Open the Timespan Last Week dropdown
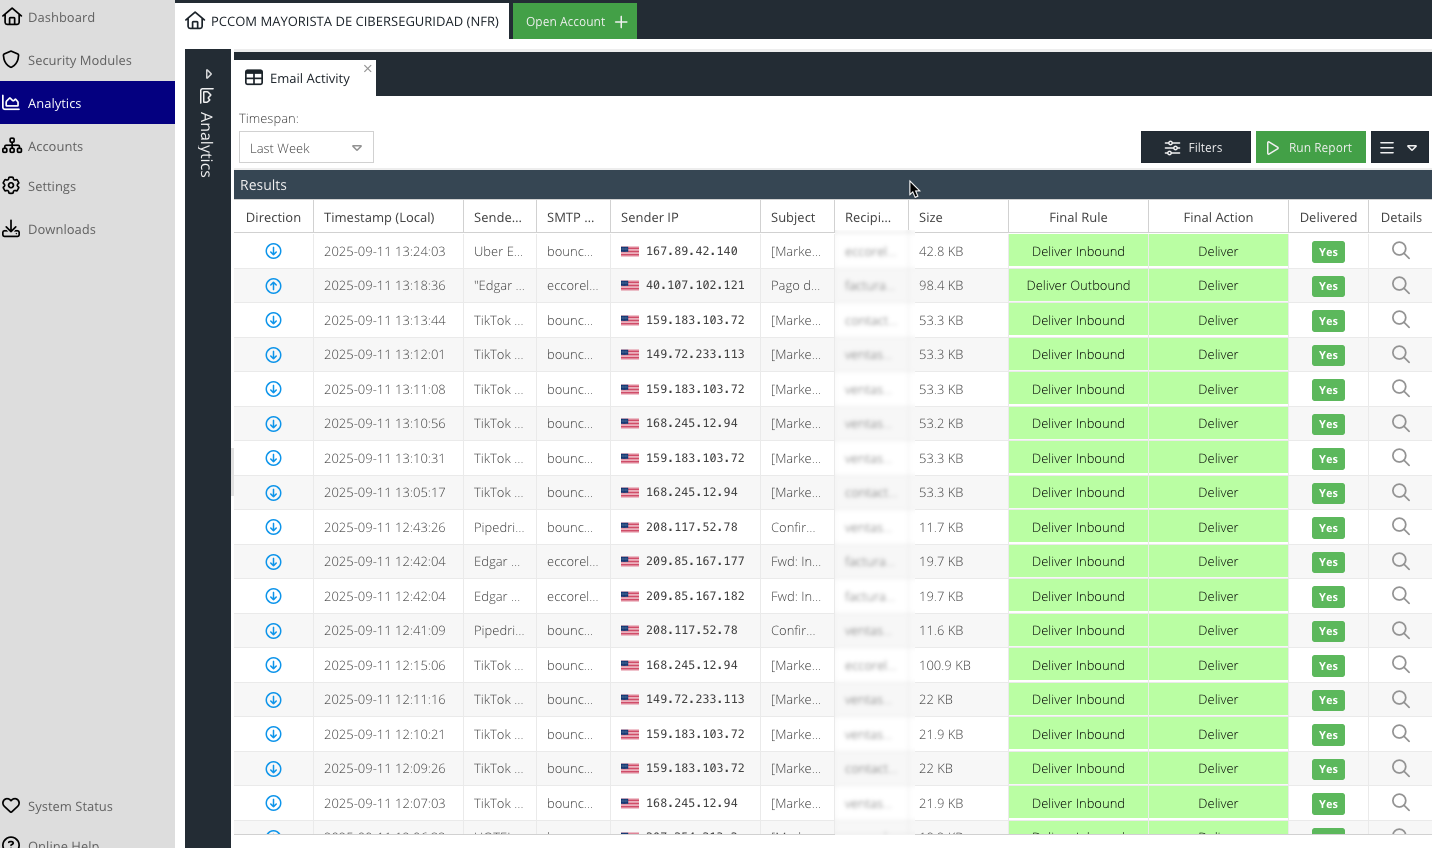This screenshot has width=1432, height=848. (x=306, y=148)
